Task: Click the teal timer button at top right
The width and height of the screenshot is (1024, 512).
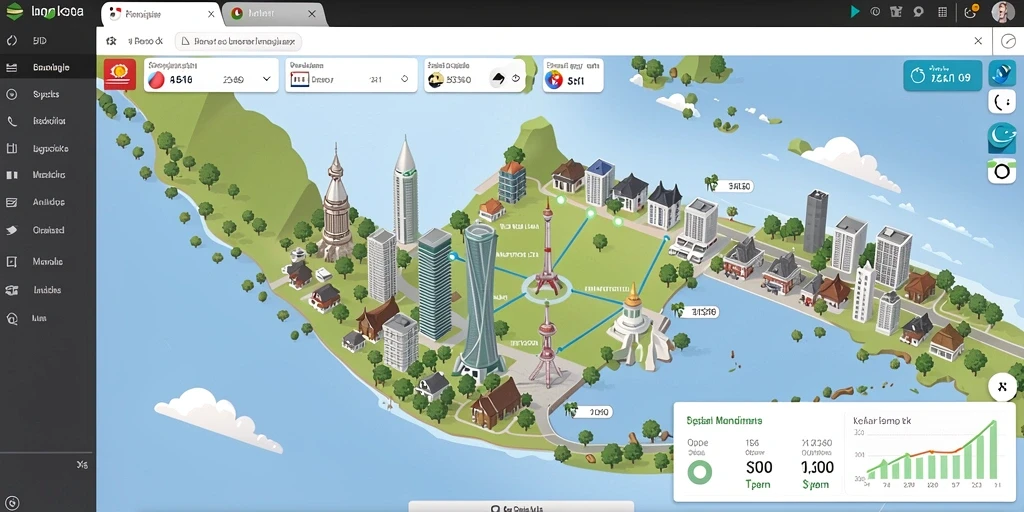Action: [943, 76]
